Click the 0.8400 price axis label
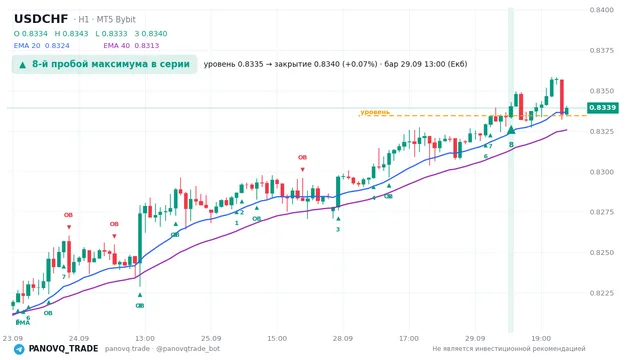640x360 pixels. [x=601, y=10]
